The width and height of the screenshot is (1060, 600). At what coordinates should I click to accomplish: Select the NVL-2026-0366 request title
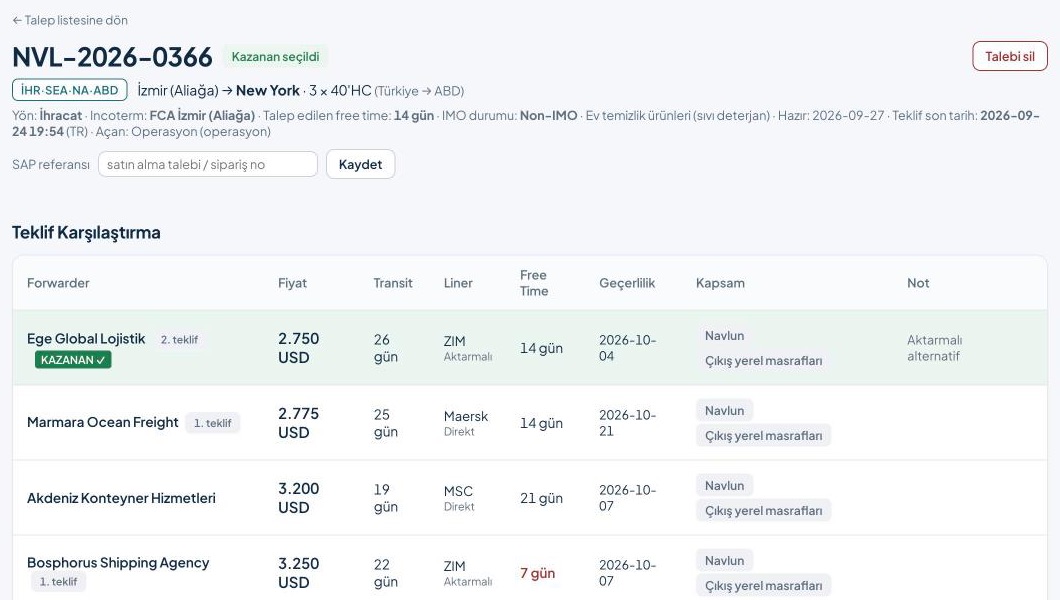(112, 57)
